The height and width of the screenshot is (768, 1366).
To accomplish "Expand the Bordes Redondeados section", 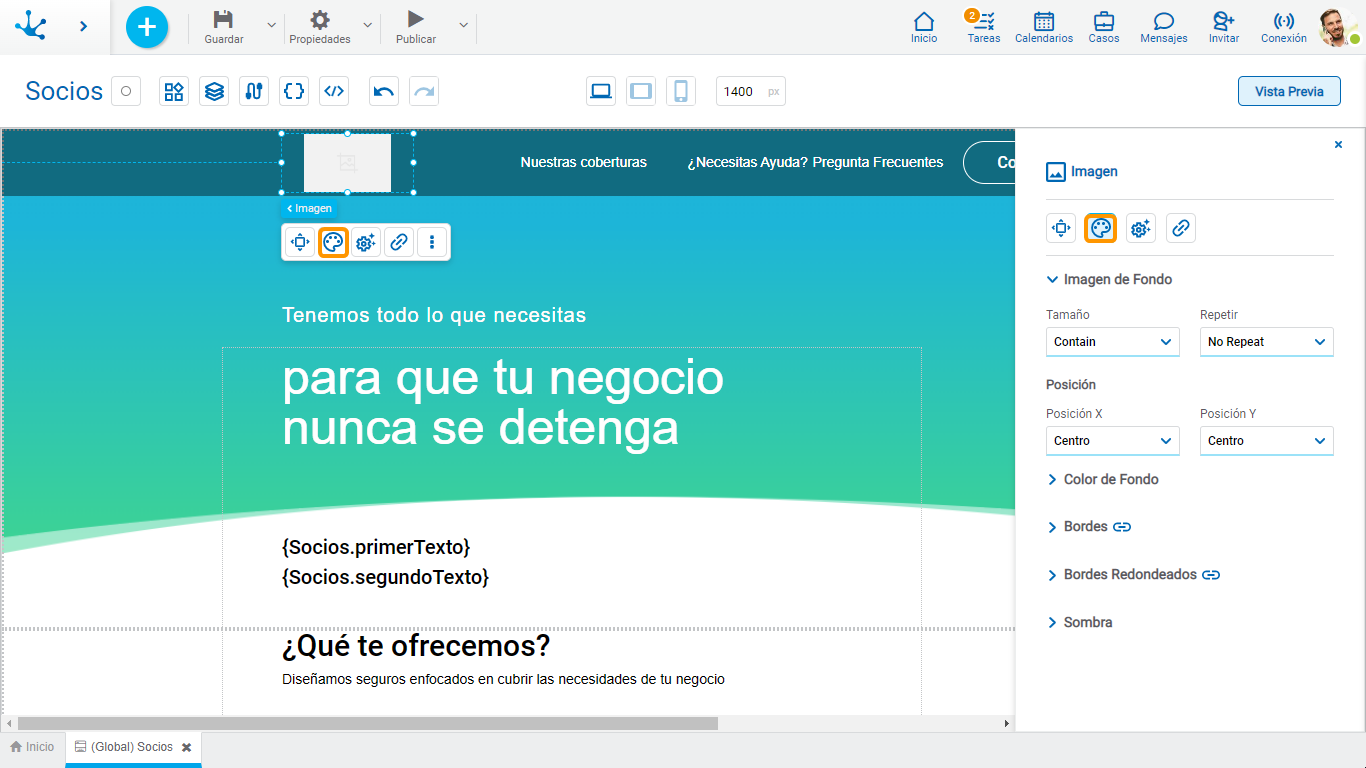I will [x=1121, y=574].
